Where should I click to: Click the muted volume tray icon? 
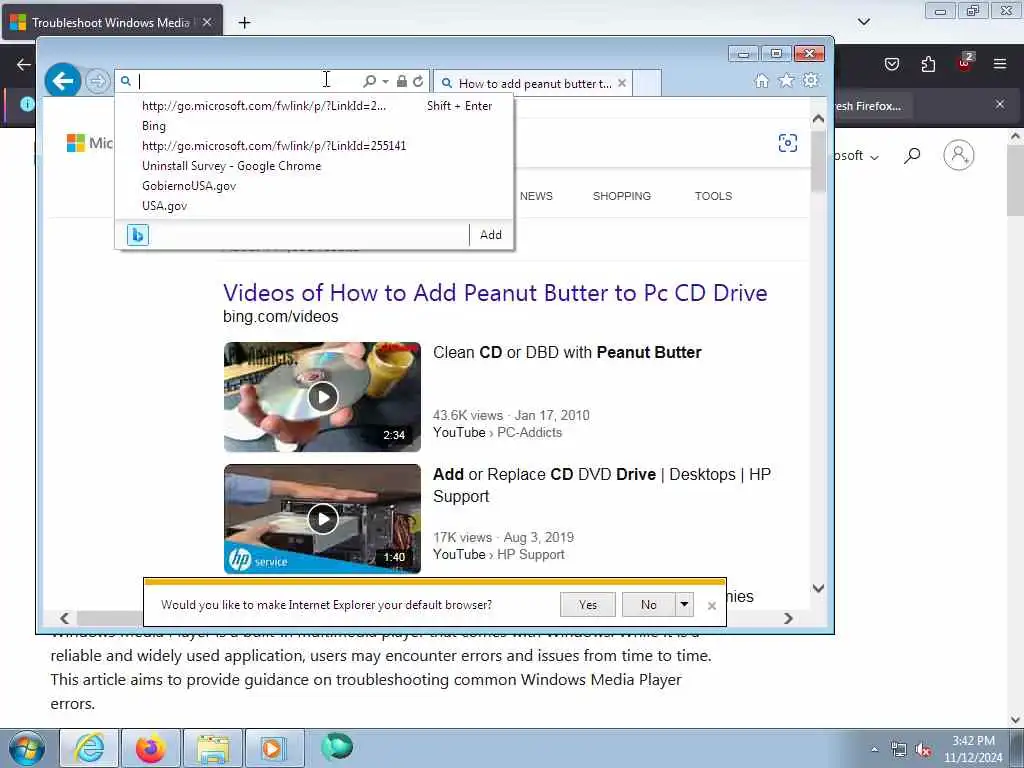923,750
